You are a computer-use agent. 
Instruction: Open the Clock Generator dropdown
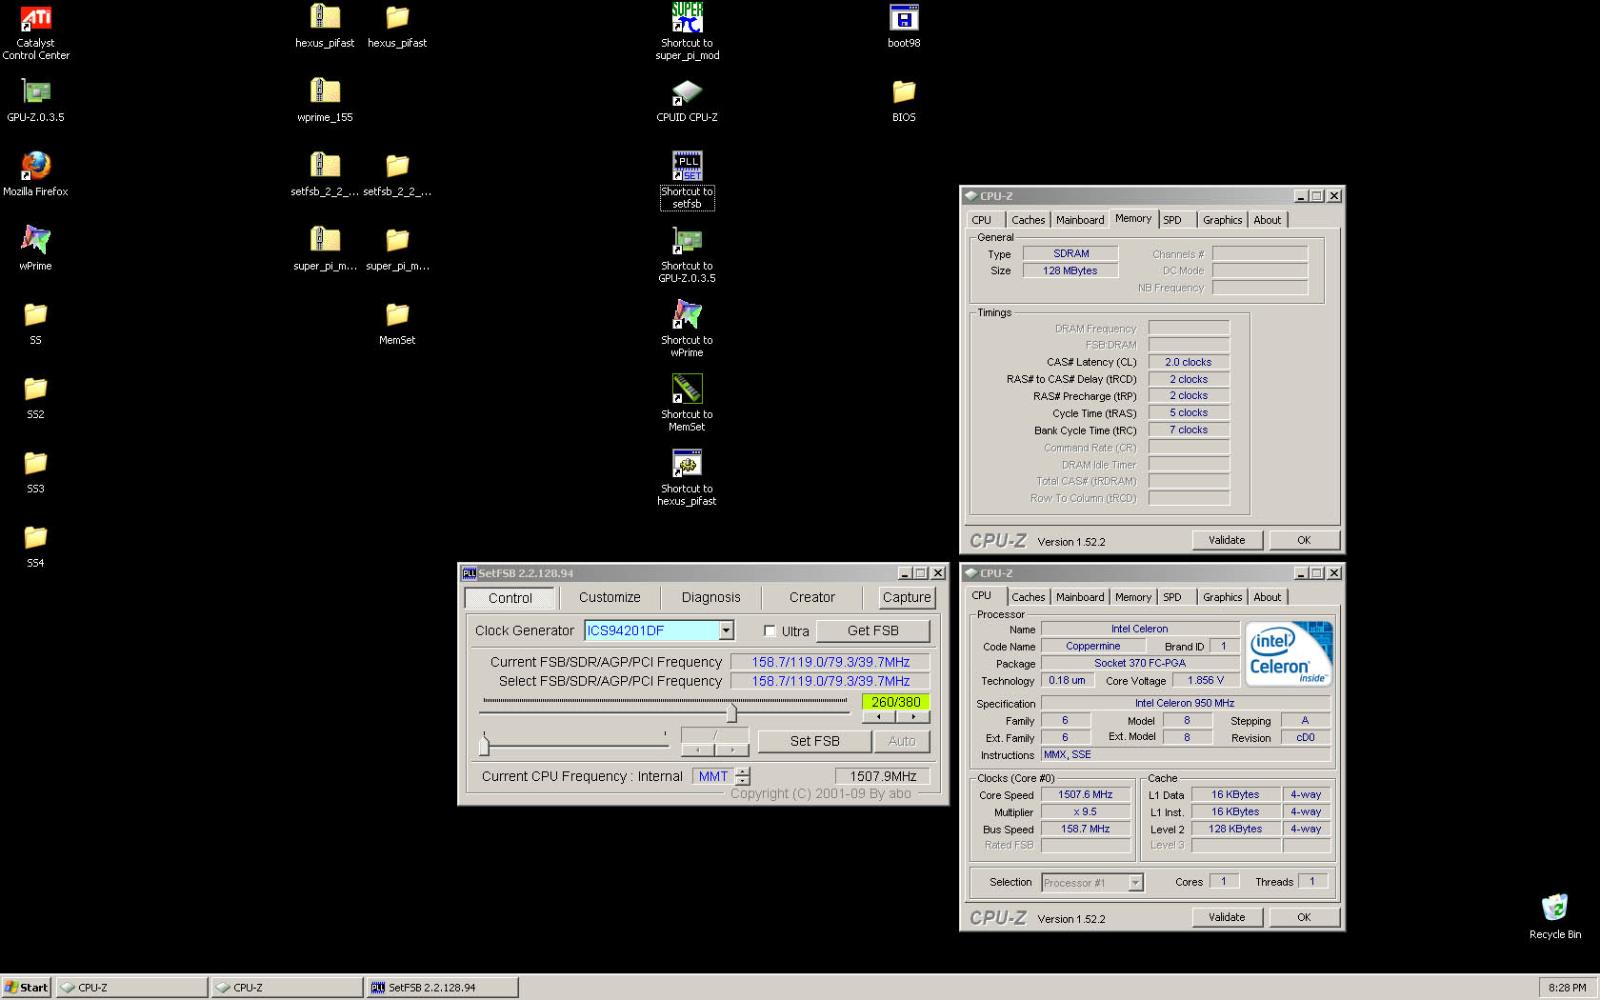(x=727, y=630)
